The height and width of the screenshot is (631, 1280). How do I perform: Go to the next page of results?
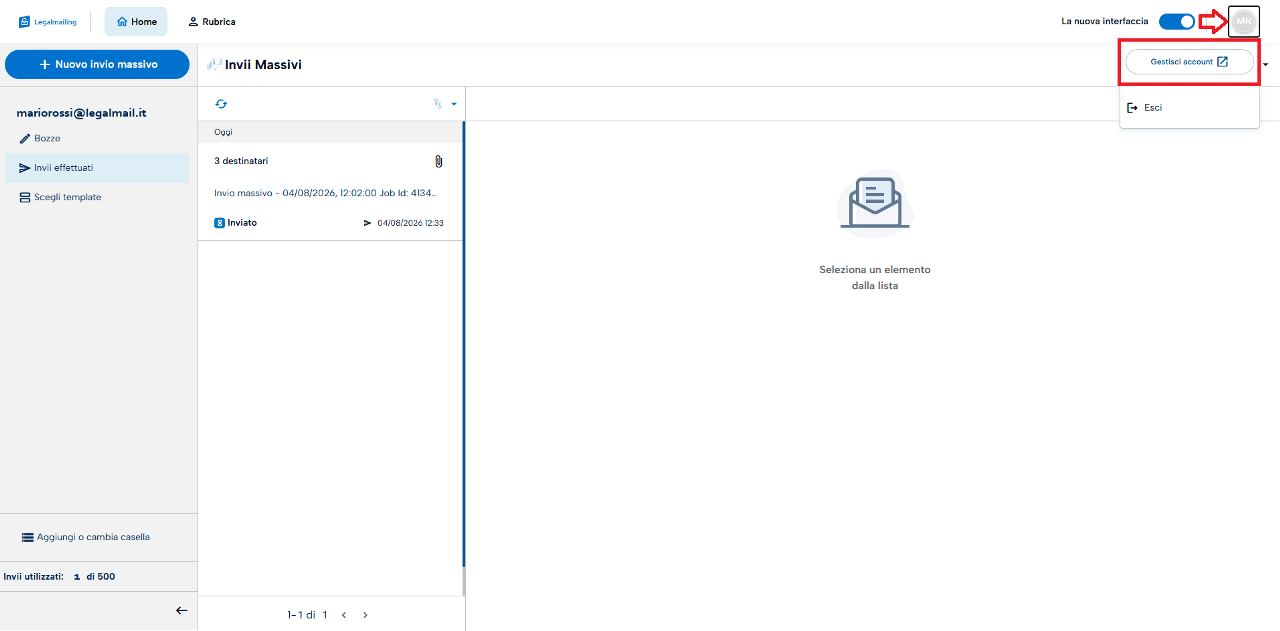(365, 615)
